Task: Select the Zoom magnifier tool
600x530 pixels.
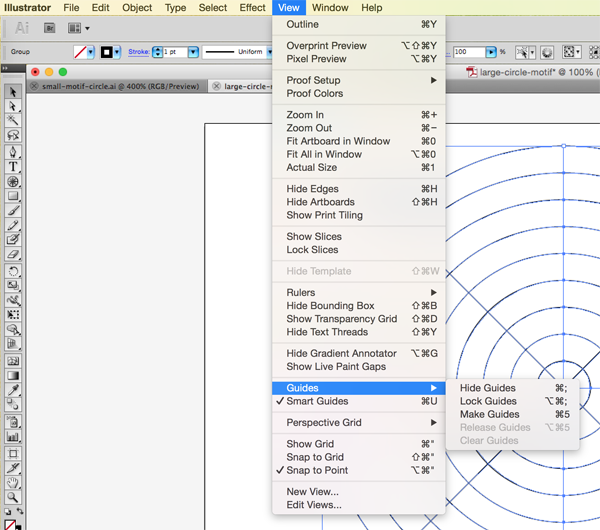Action: 13,497
